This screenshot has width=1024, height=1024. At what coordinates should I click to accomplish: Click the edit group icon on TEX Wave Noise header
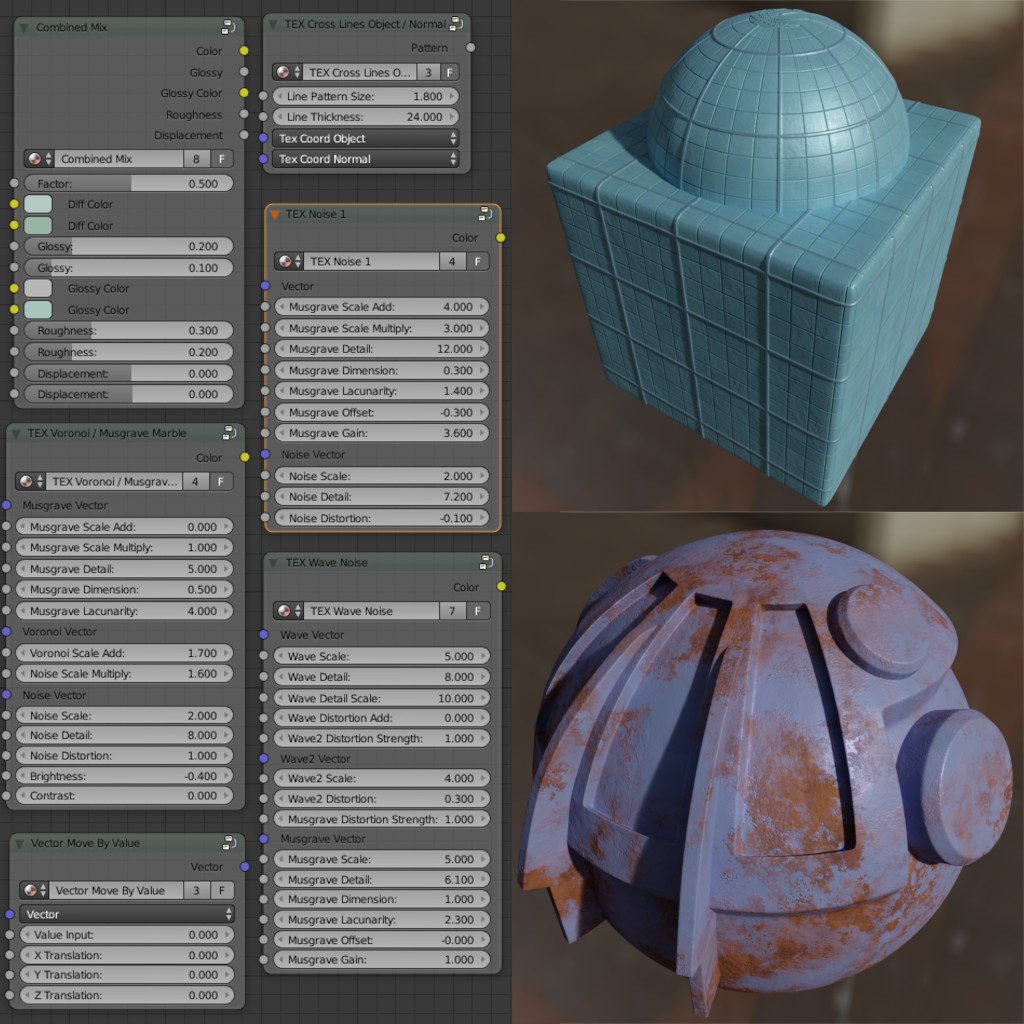click(x=488, y=562)
